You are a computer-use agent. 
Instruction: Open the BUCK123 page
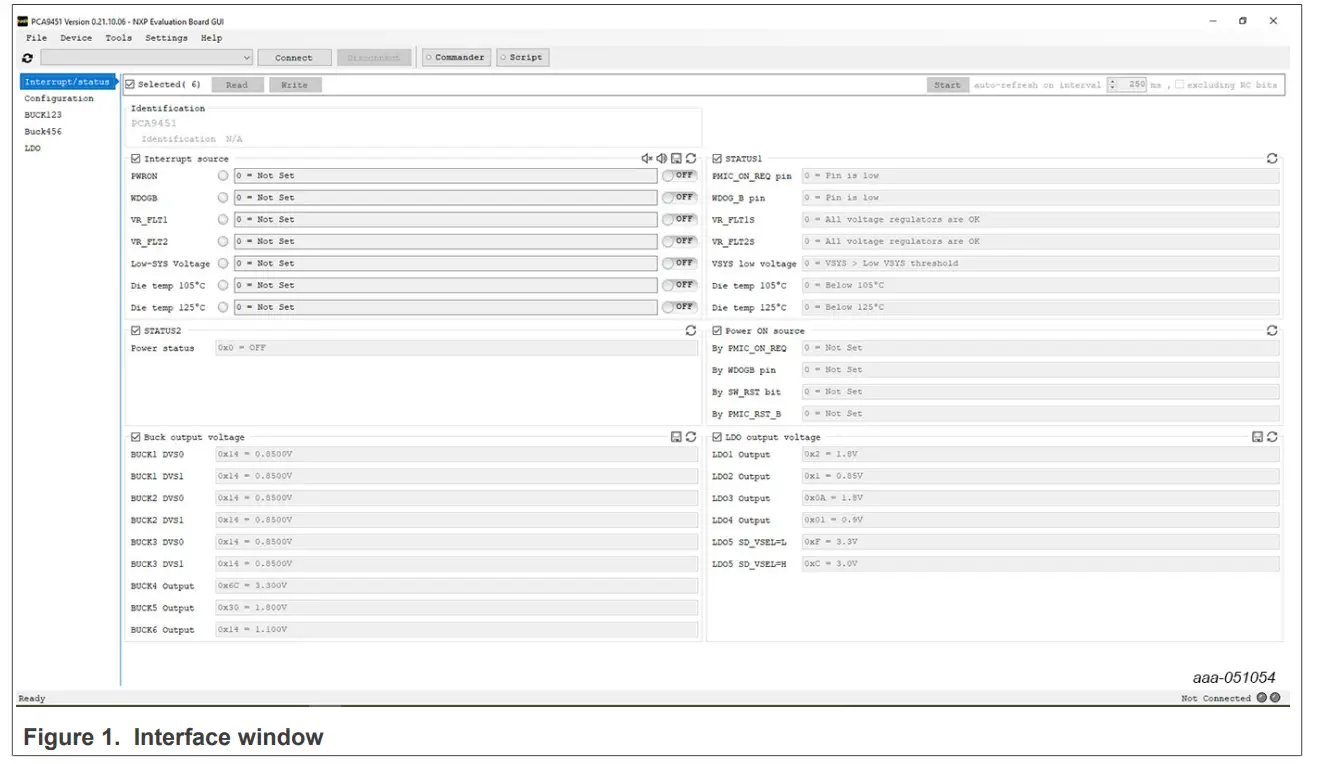(43, 115)
